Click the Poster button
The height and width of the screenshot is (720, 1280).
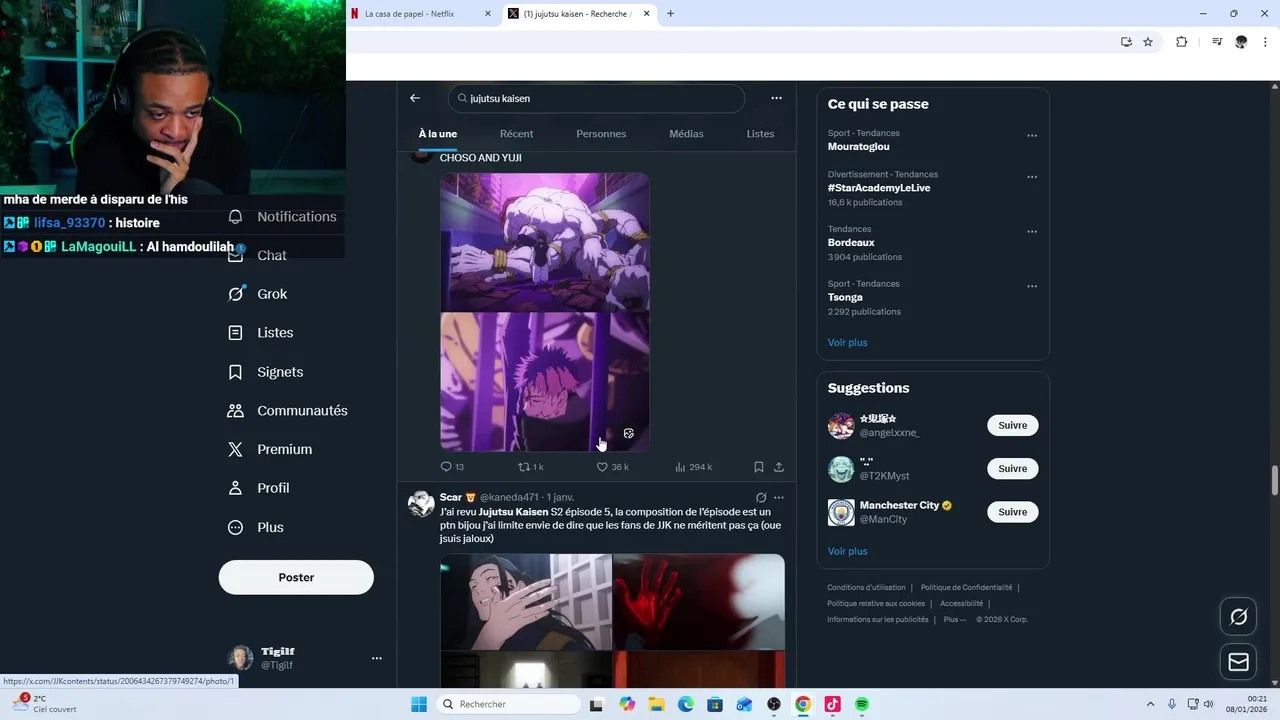click(x=296, y=578)
